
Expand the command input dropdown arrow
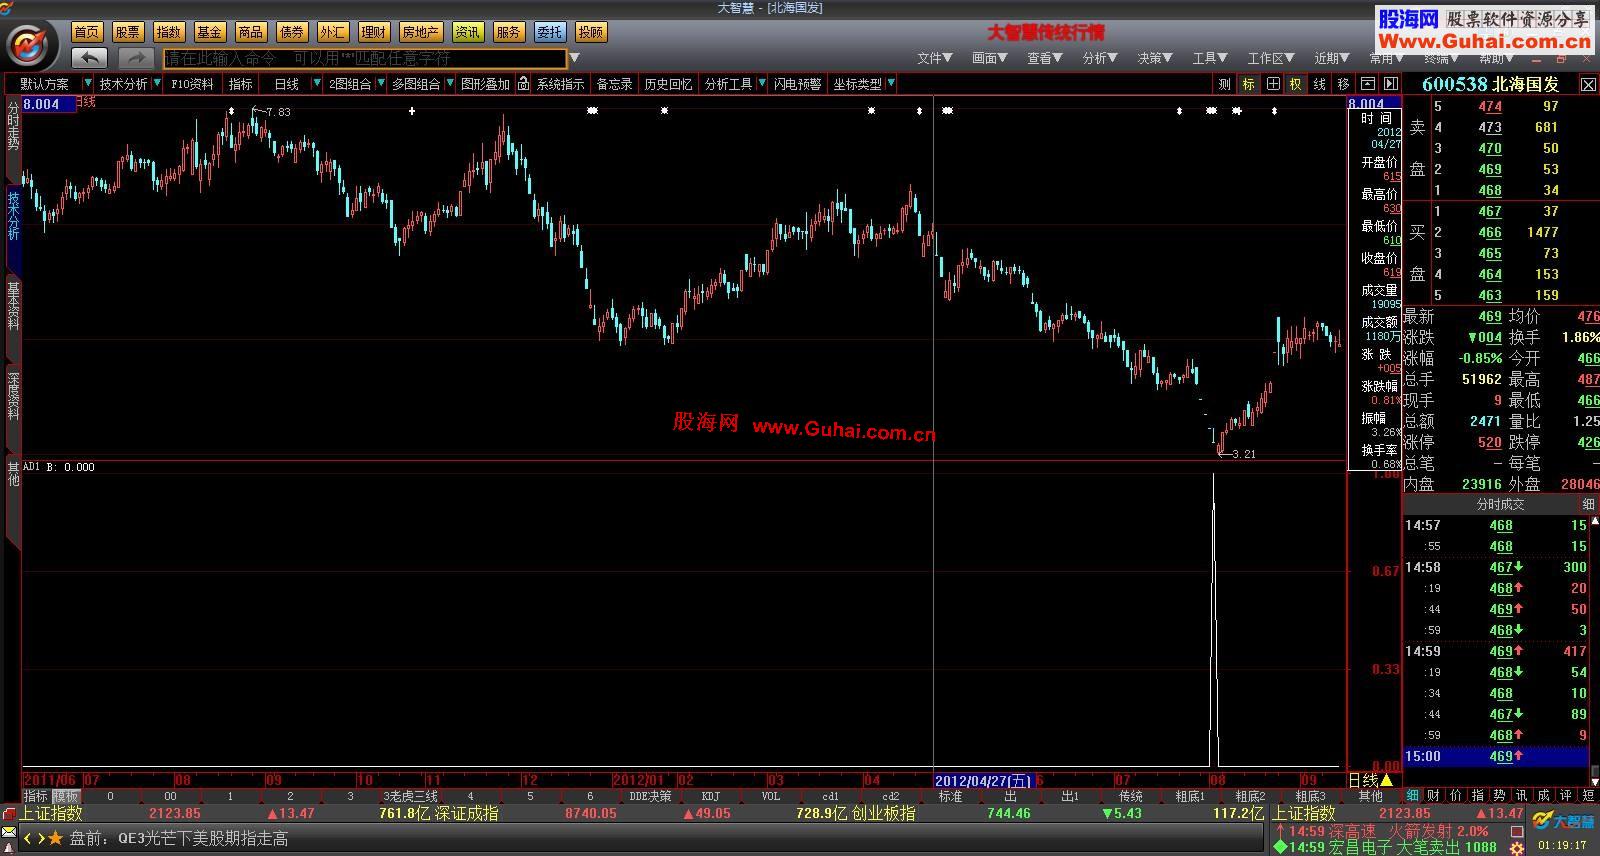click(575, 58)
